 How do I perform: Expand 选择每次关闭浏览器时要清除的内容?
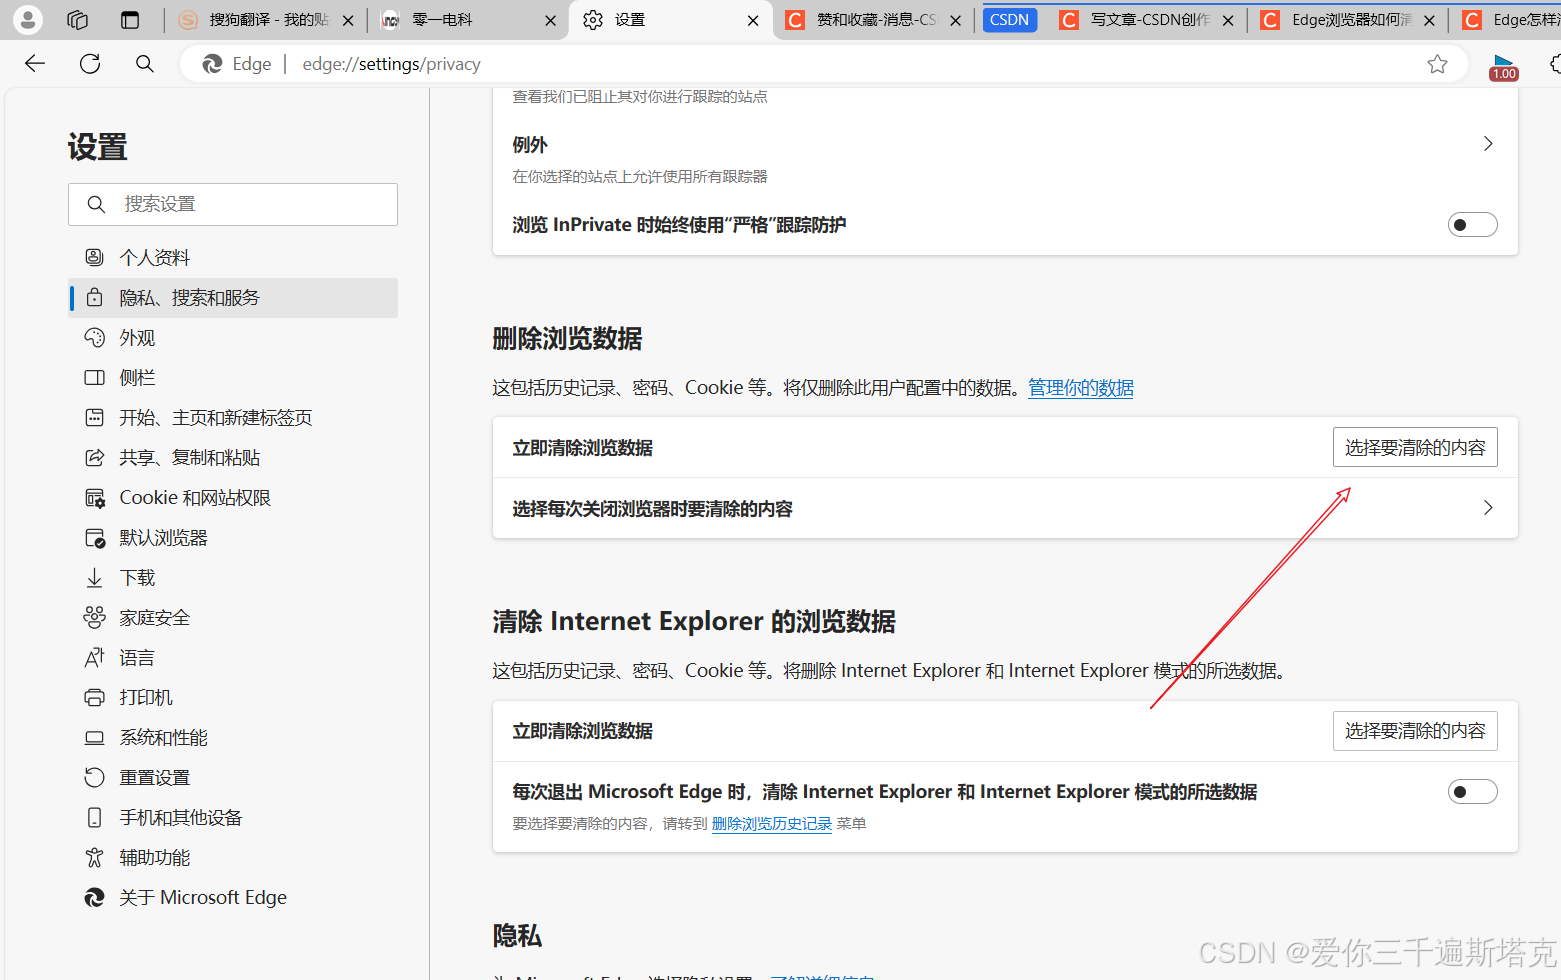[1487, 508]
